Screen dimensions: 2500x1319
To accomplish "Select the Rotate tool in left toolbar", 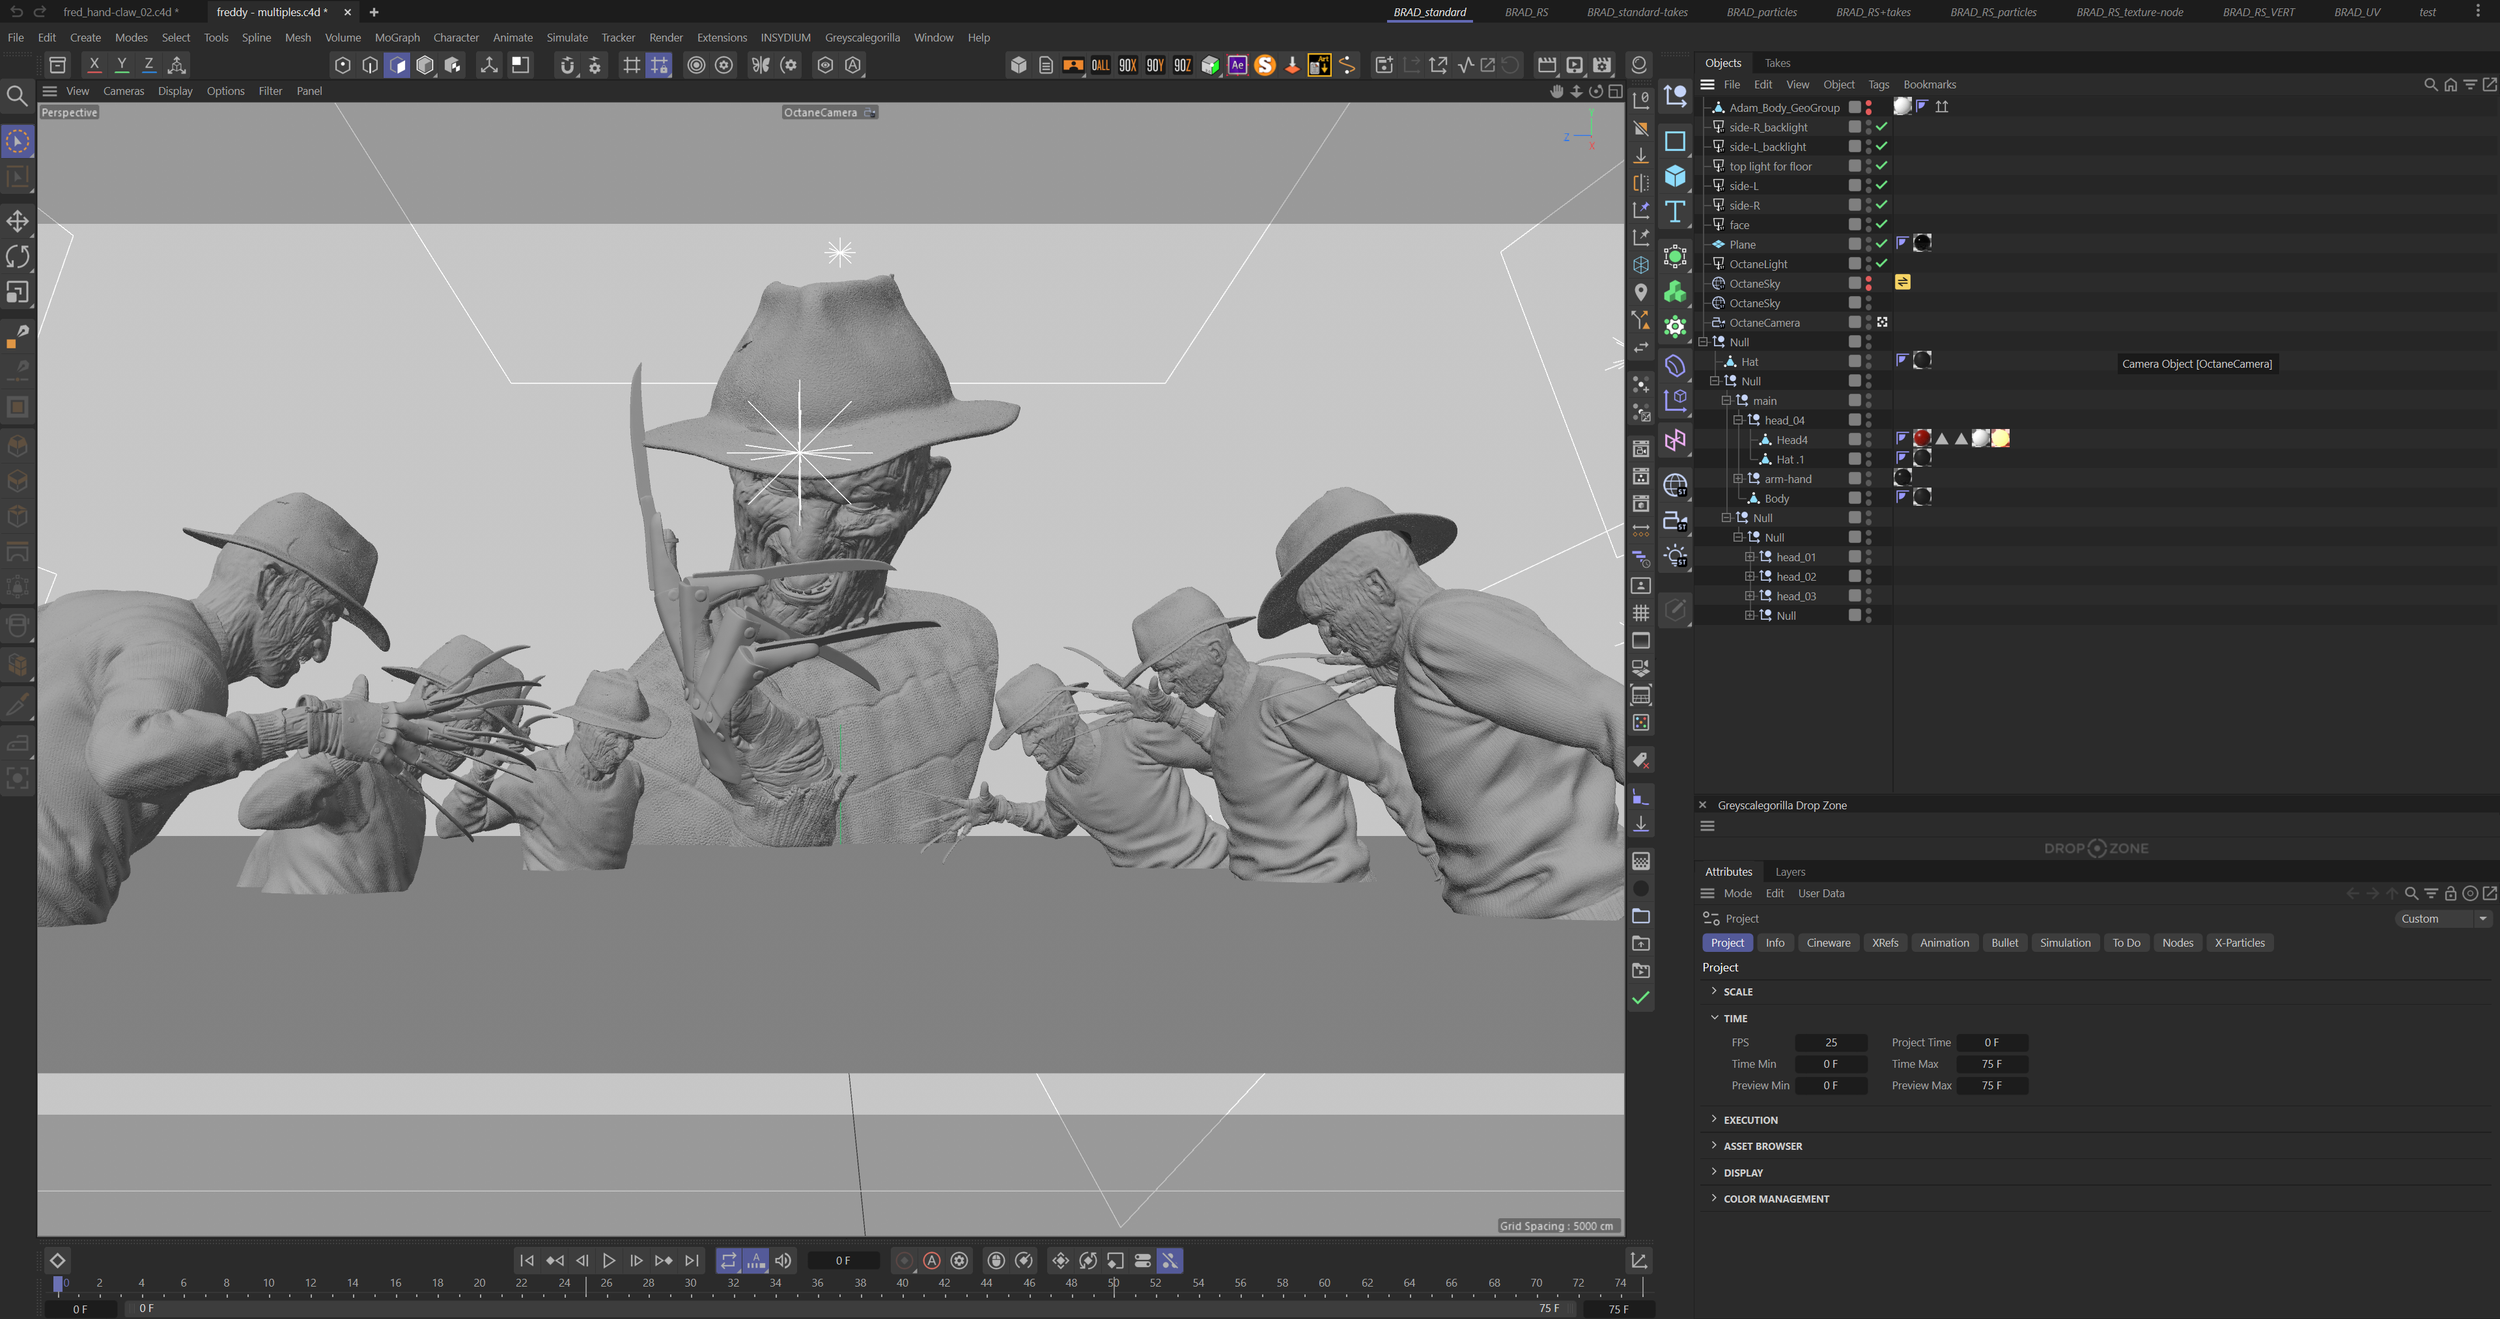I will pyautogui.click(x=17, y=256).
